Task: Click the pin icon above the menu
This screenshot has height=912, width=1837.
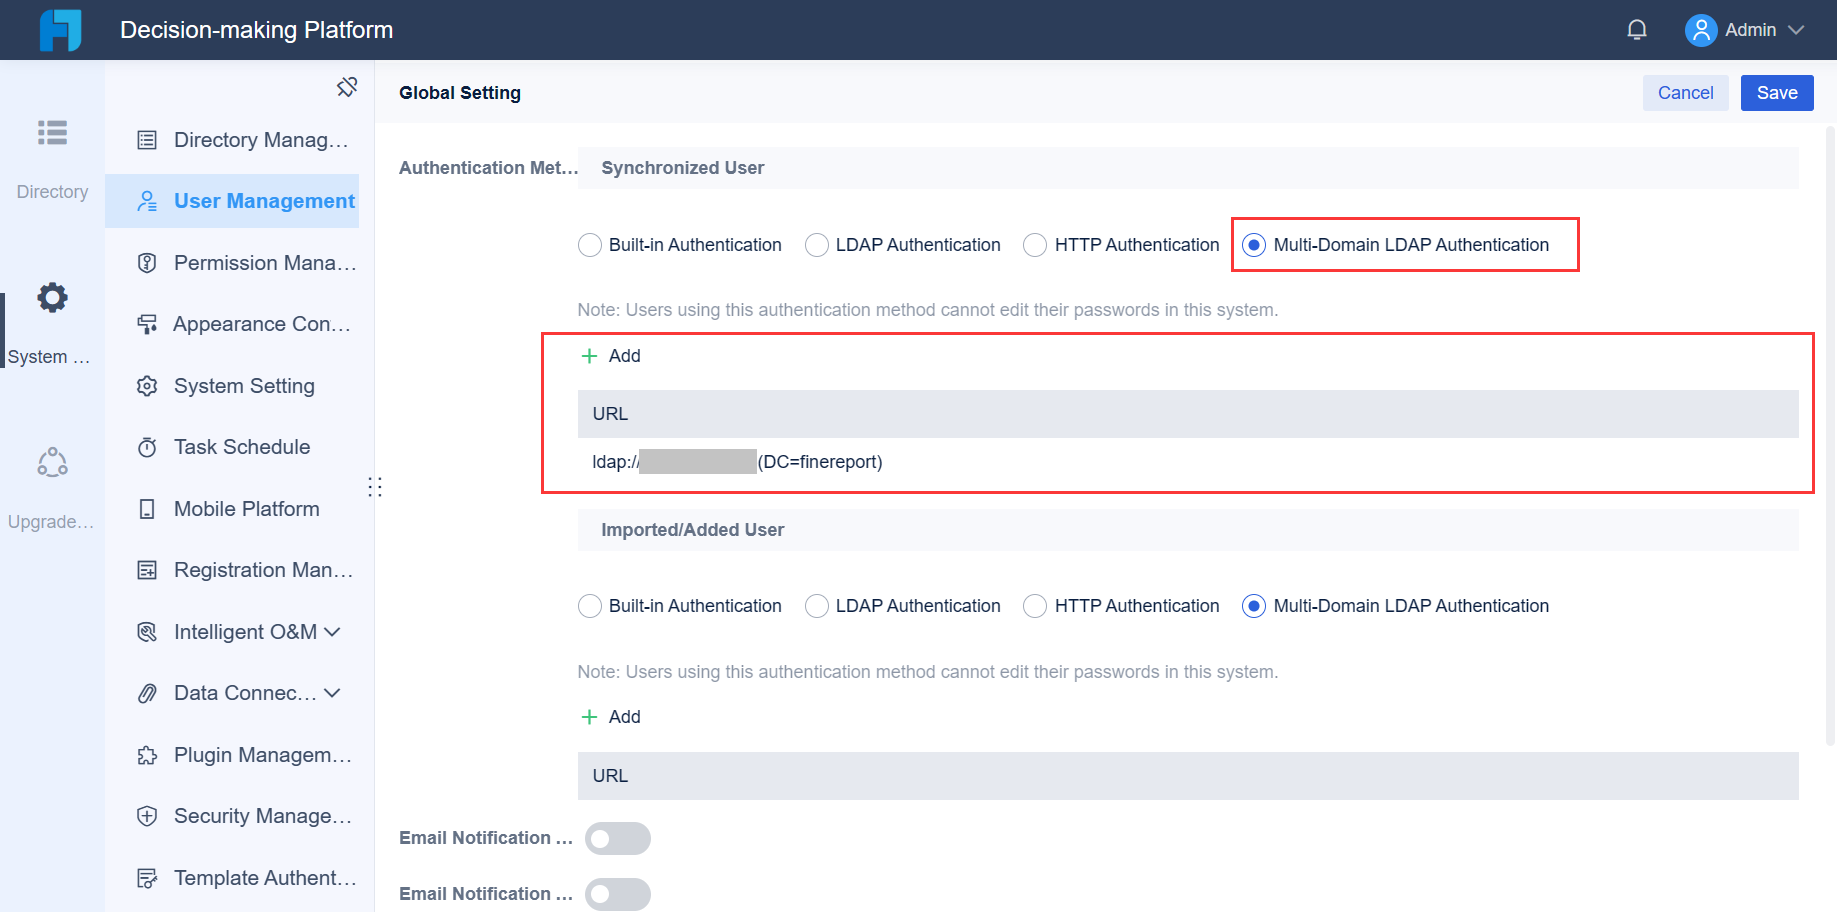Action: (x=347, y=86)
